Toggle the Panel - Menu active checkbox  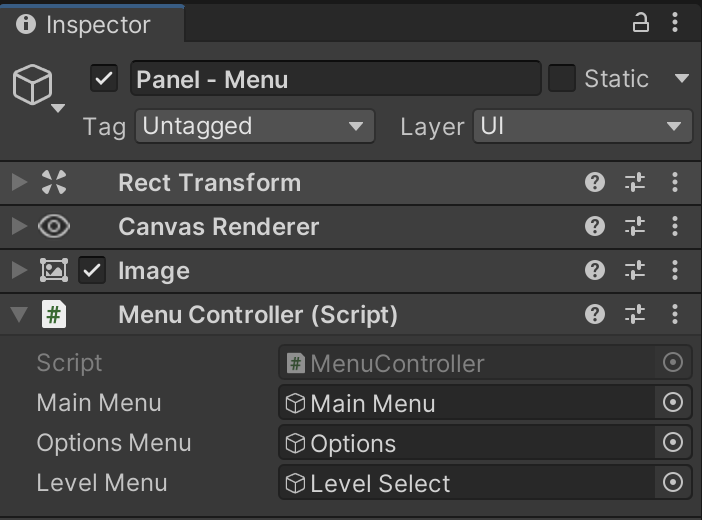coord(104,78)
